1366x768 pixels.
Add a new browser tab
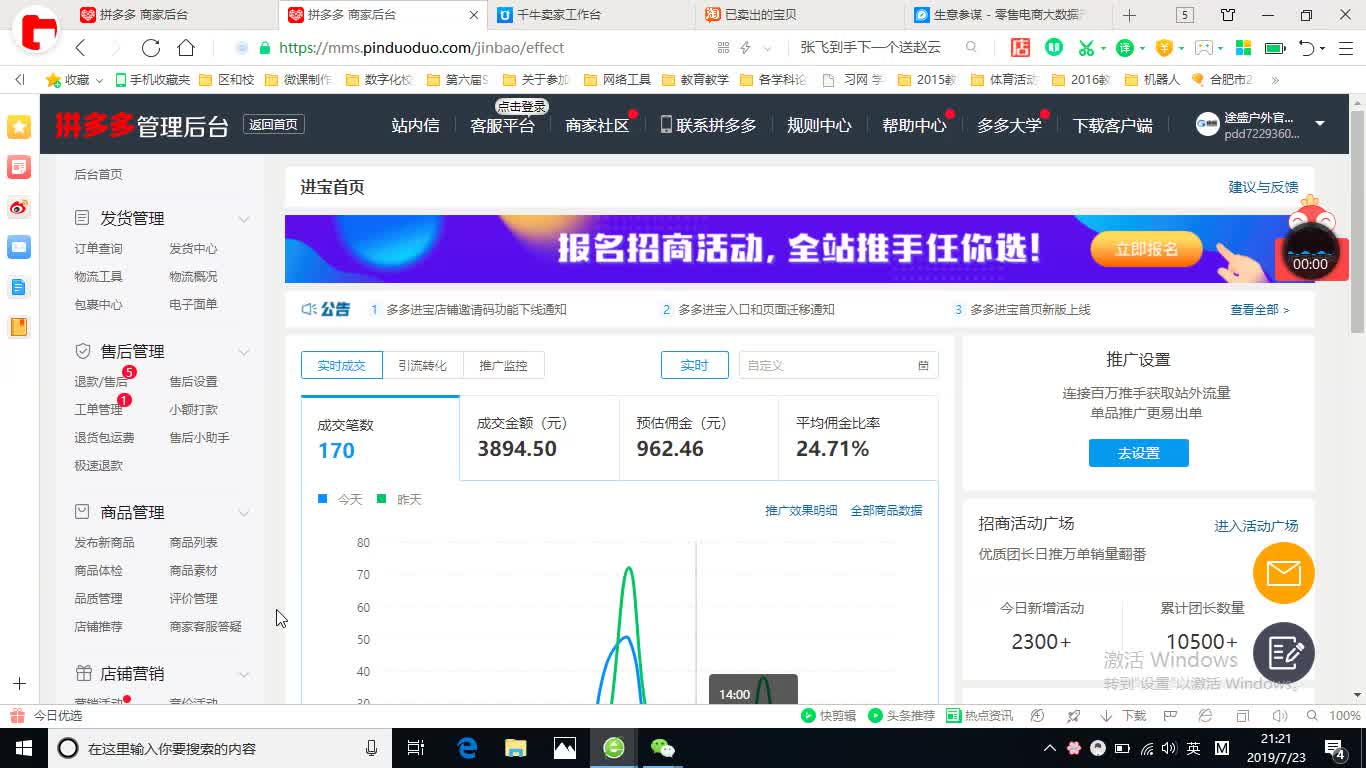tap(1129, 15)
